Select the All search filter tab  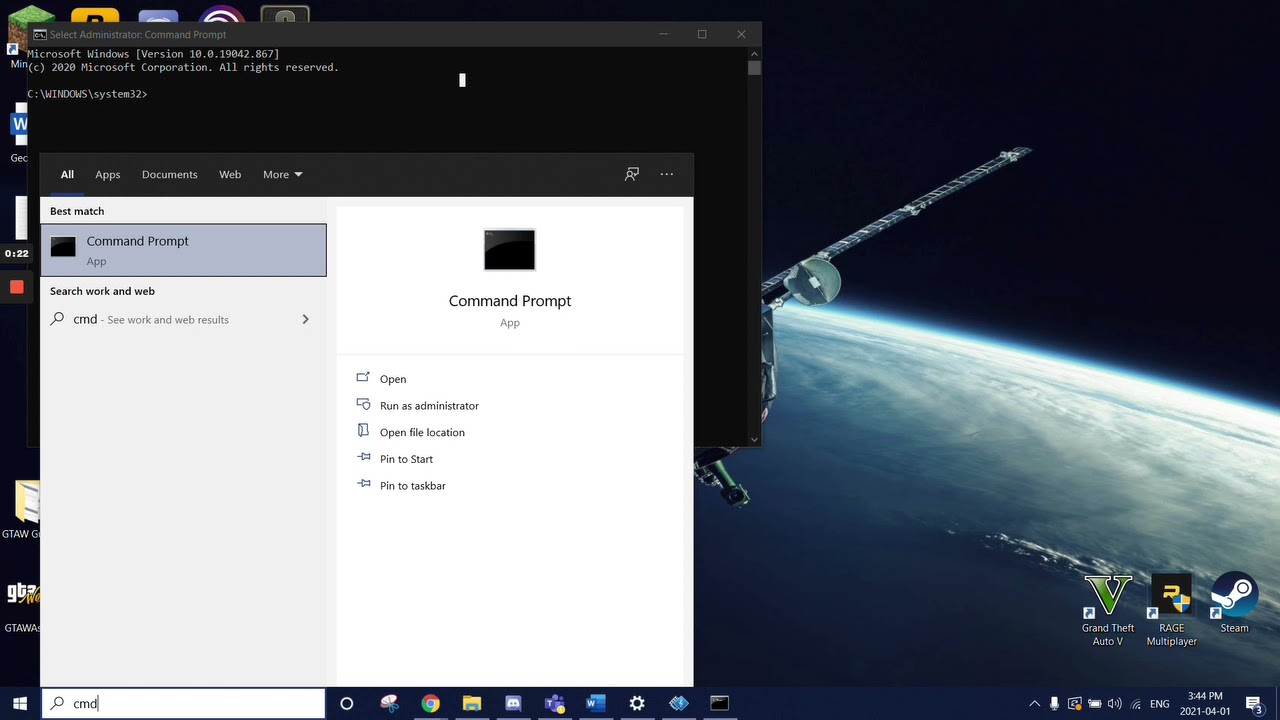click(67, 174)
